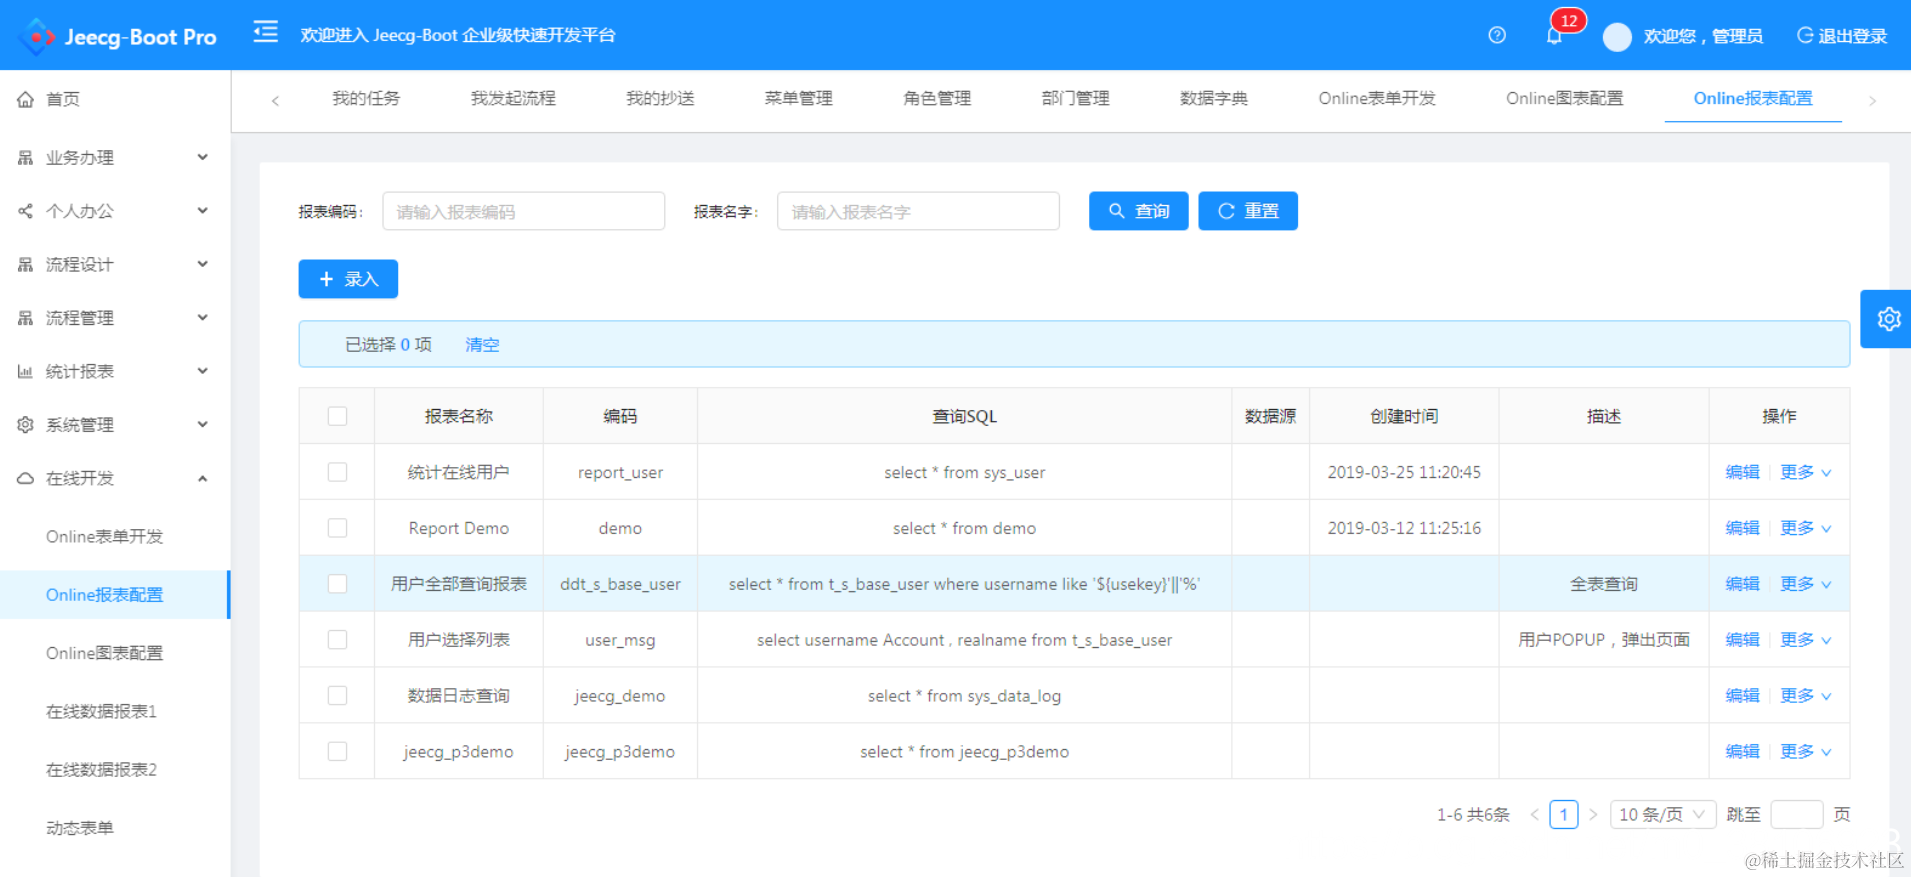Image resolution: width=1911 pixels, height=877 pixels.
Task: Open 更多 dropdown for report_user row
Action: tap(1805, 472)
